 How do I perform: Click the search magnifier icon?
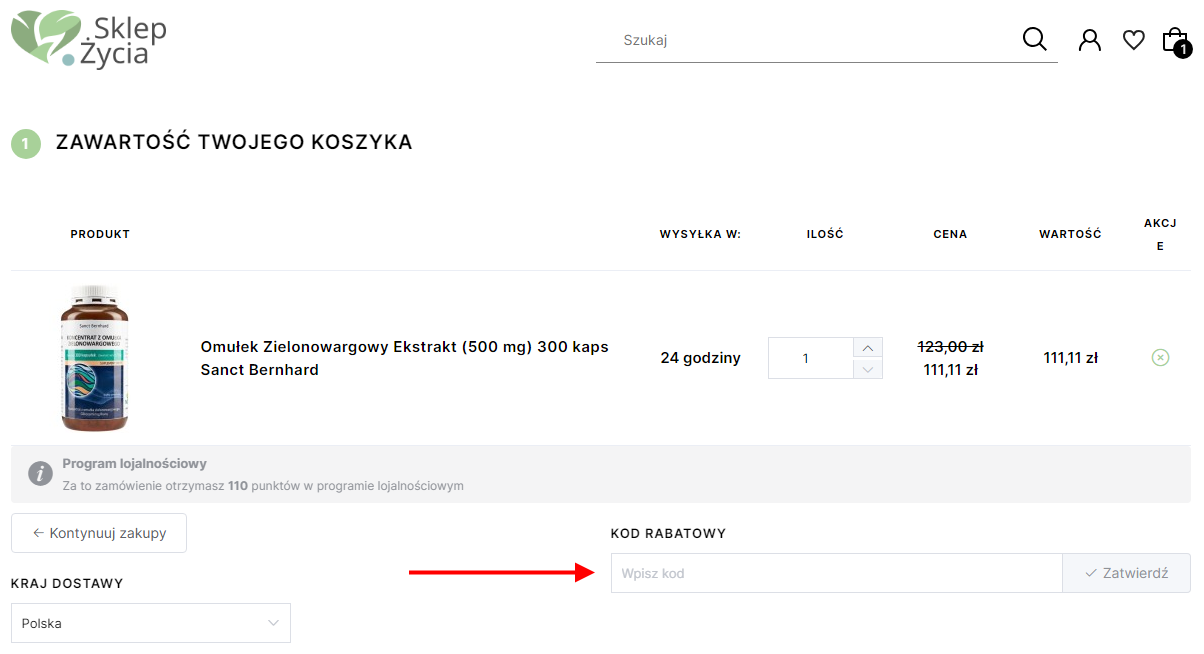tap(1035, 39)
